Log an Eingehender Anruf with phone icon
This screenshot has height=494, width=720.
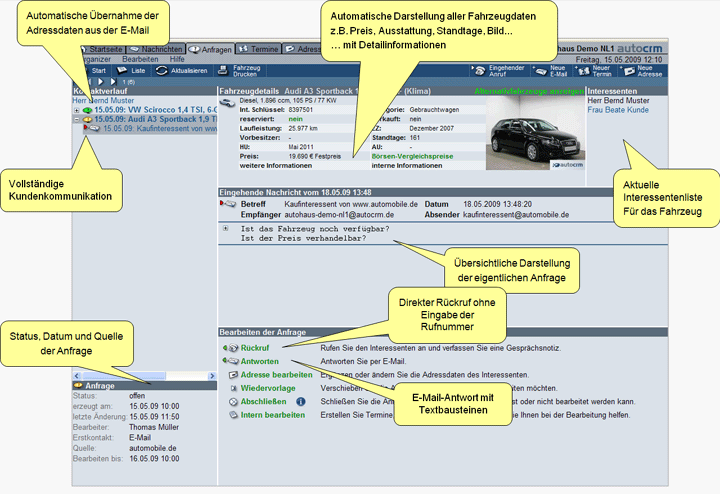coord(479,71)
